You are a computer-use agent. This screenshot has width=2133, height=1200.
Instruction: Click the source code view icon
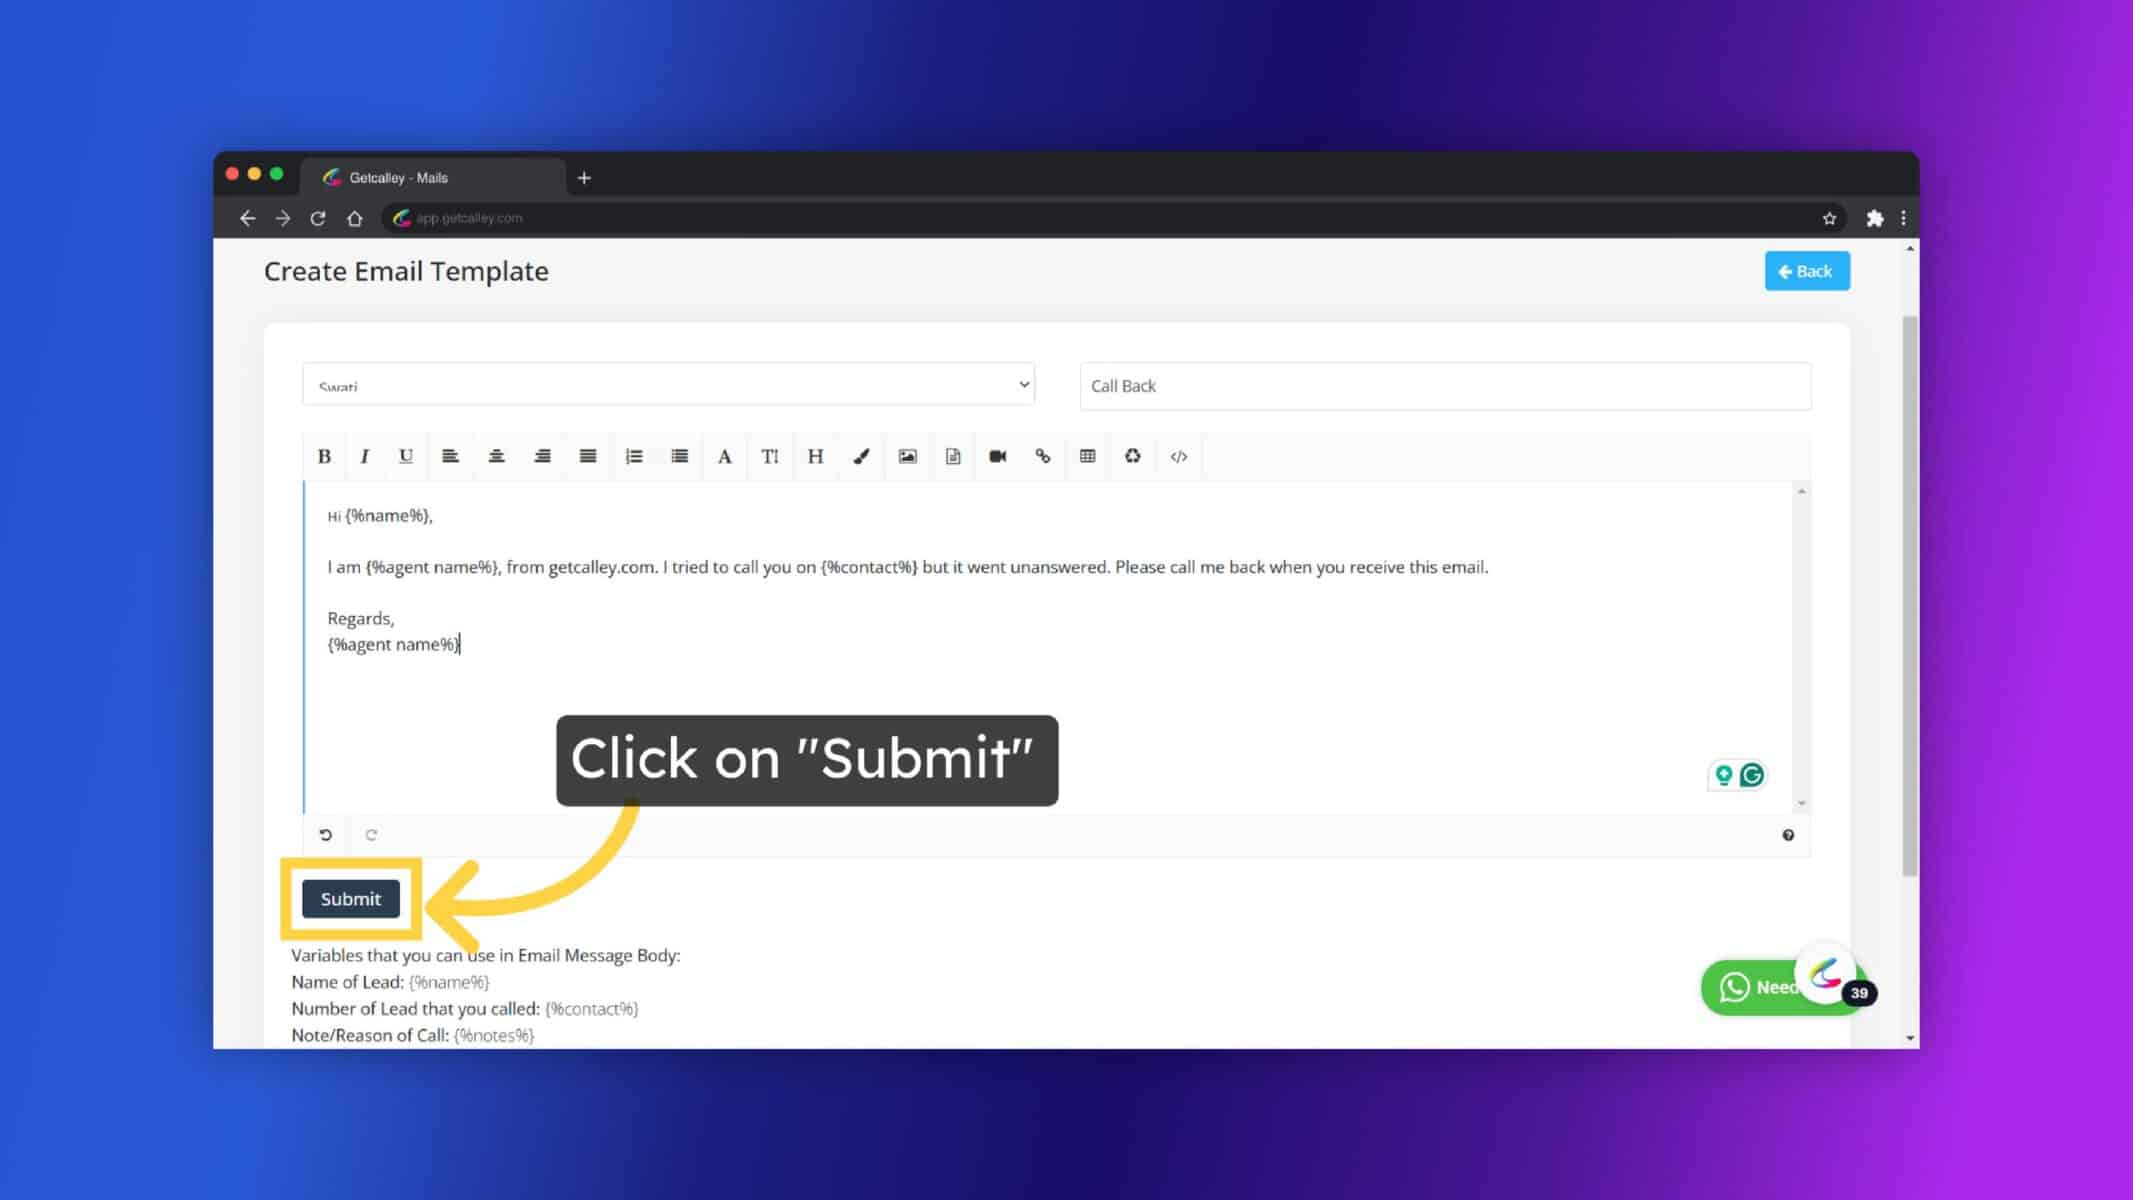point(1179,456)
